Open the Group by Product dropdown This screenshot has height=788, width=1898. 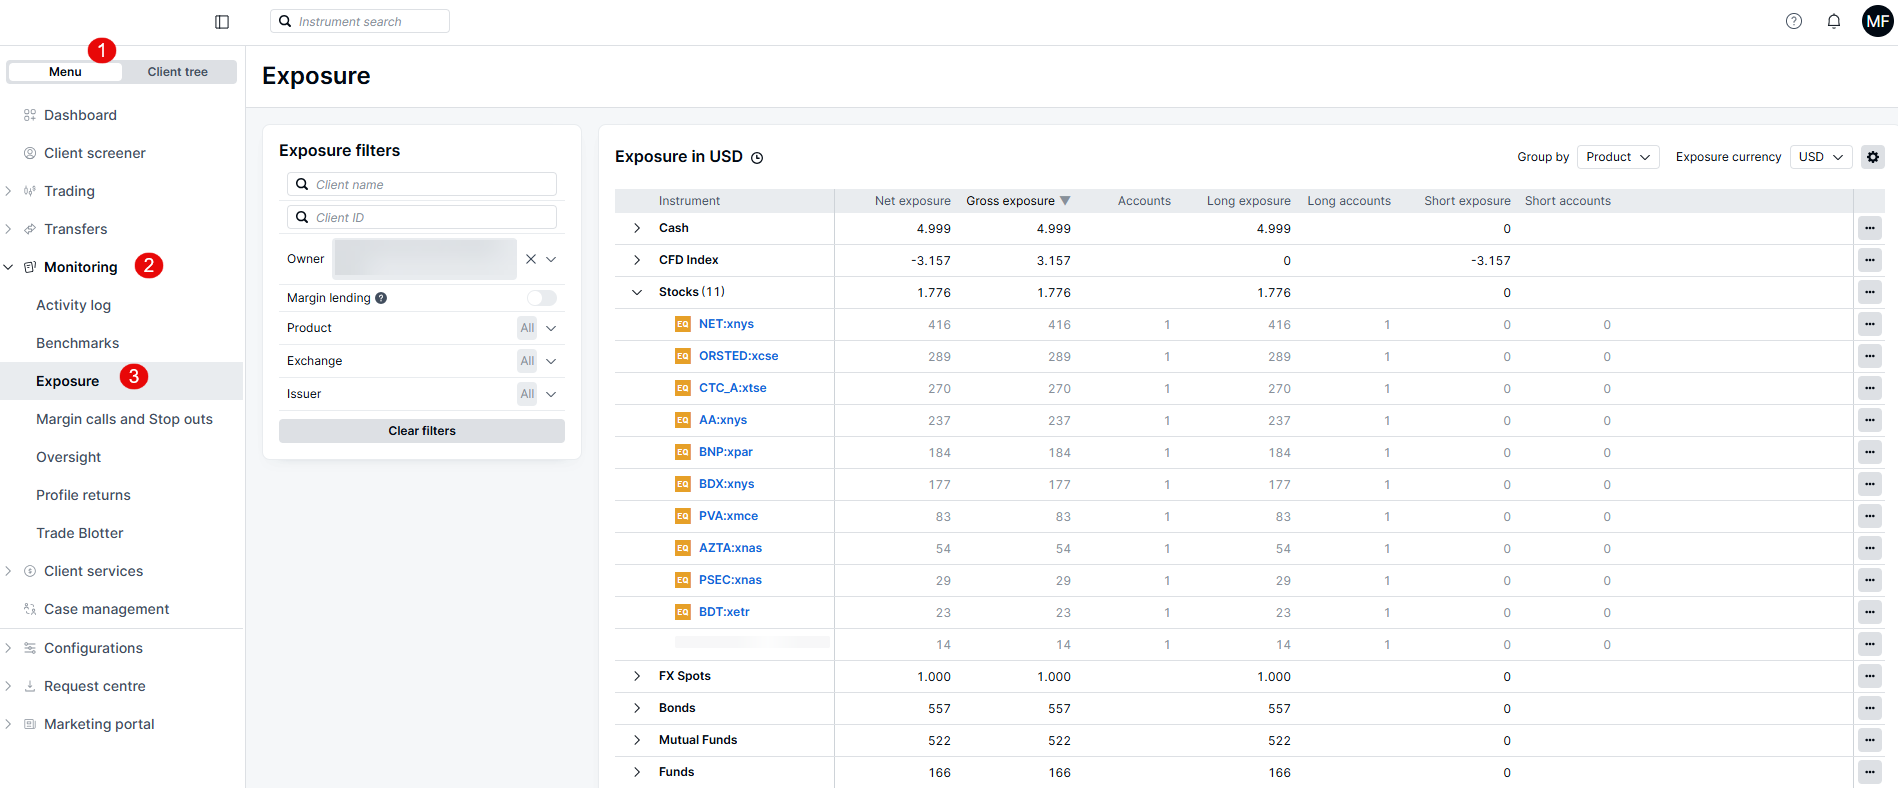coord(1617,157)
